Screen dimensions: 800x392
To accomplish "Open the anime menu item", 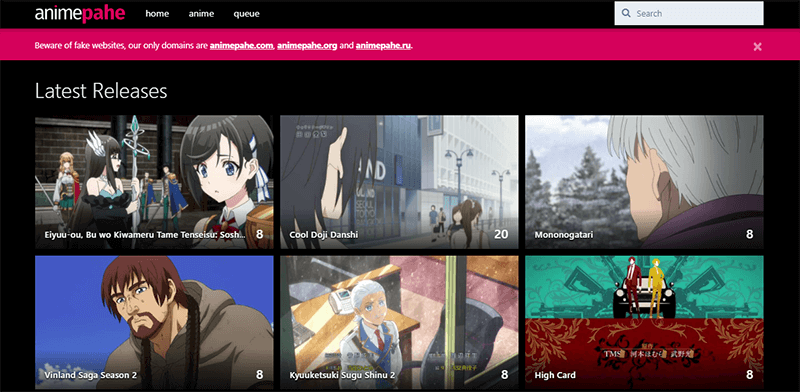I will tap(202, 14).
